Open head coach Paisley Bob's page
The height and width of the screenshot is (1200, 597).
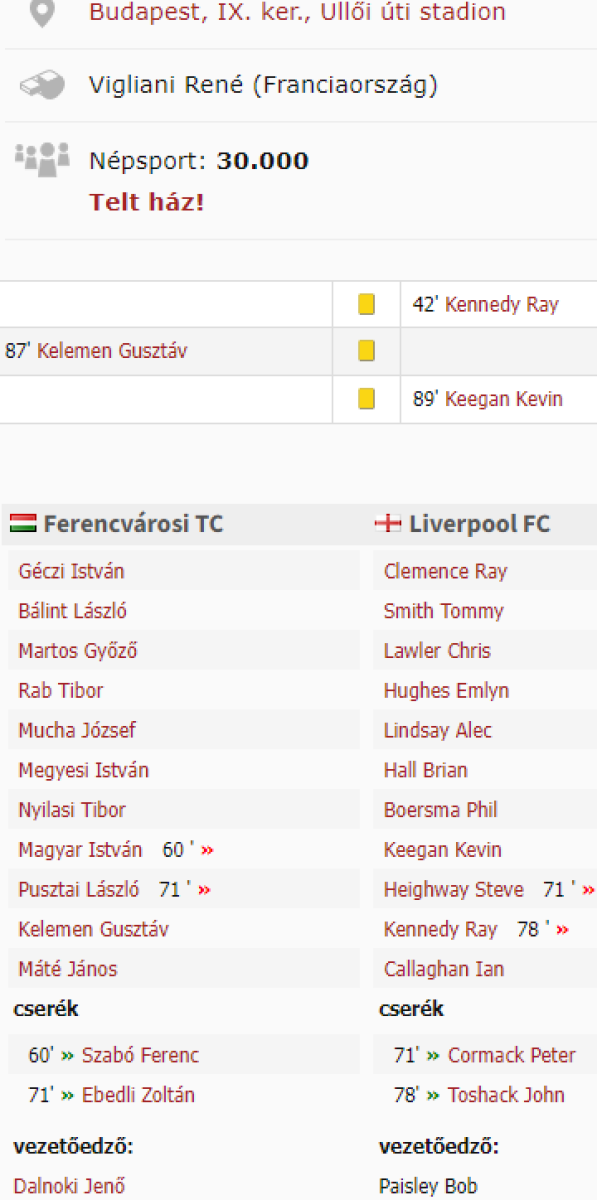[428, 1187]
